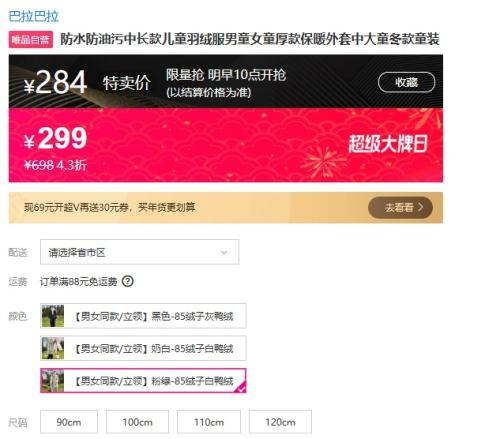Open the 请选择省市区 delivery dropdown
The width and height of the screenshot is (500, 439).
[140, 252]
